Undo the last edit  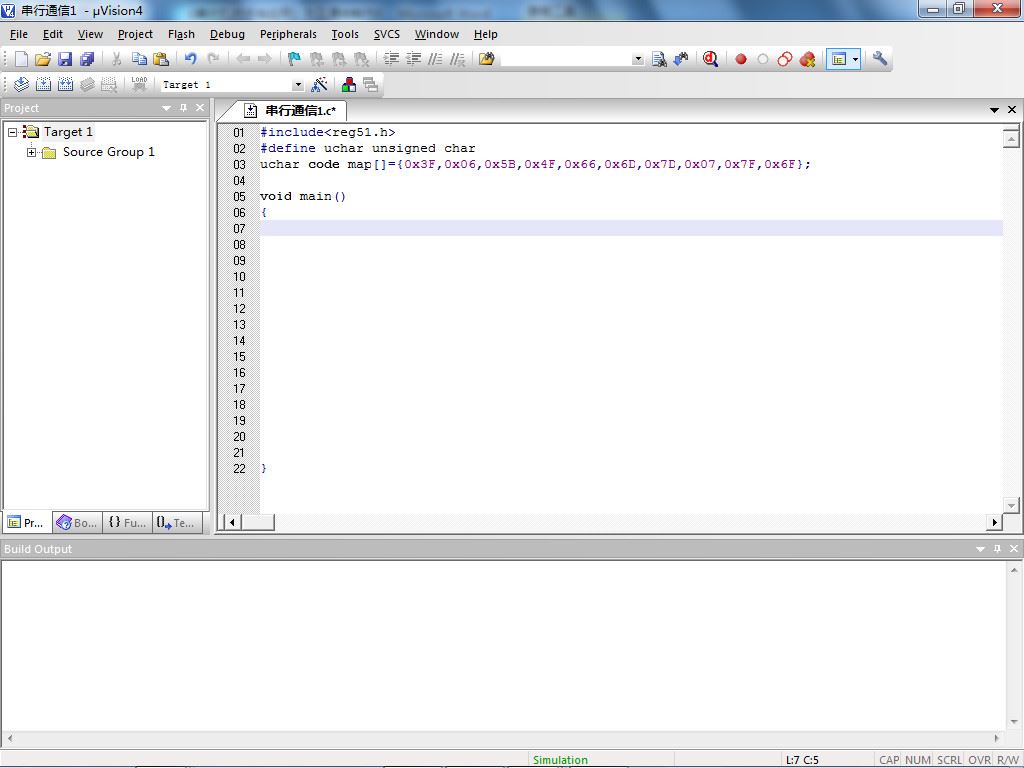(x=191, y=59)
